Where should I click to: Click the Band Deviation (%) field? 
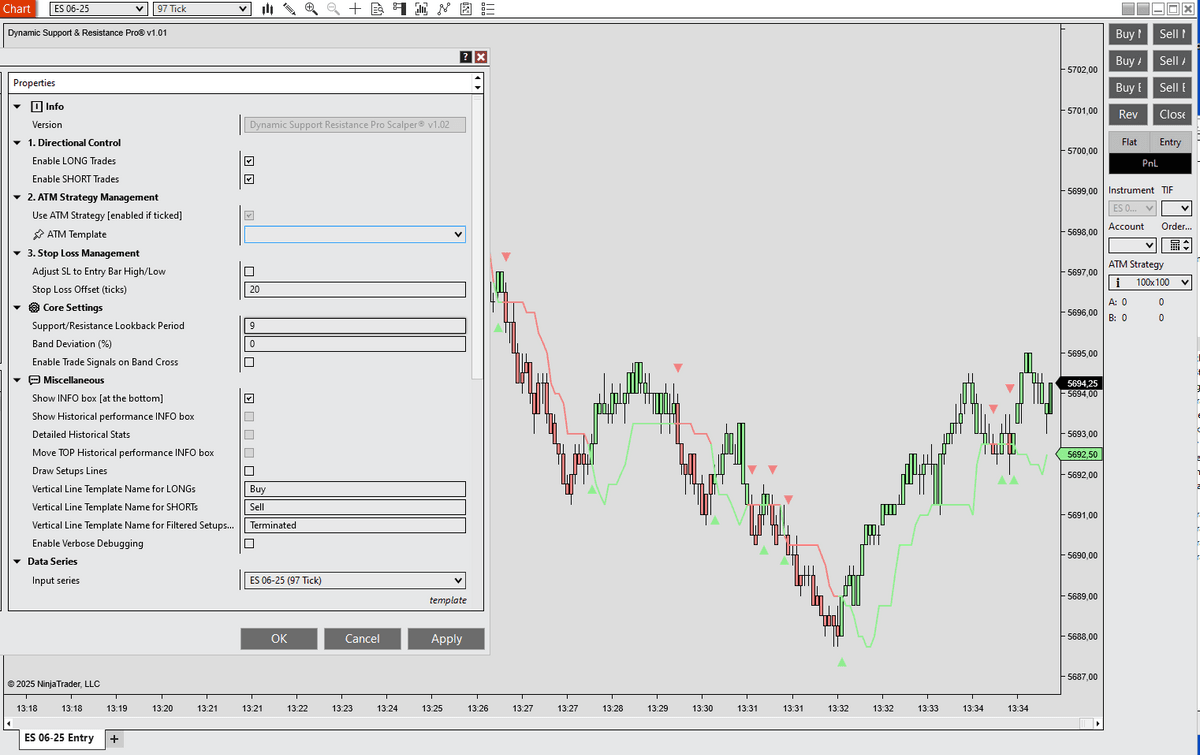355,344
